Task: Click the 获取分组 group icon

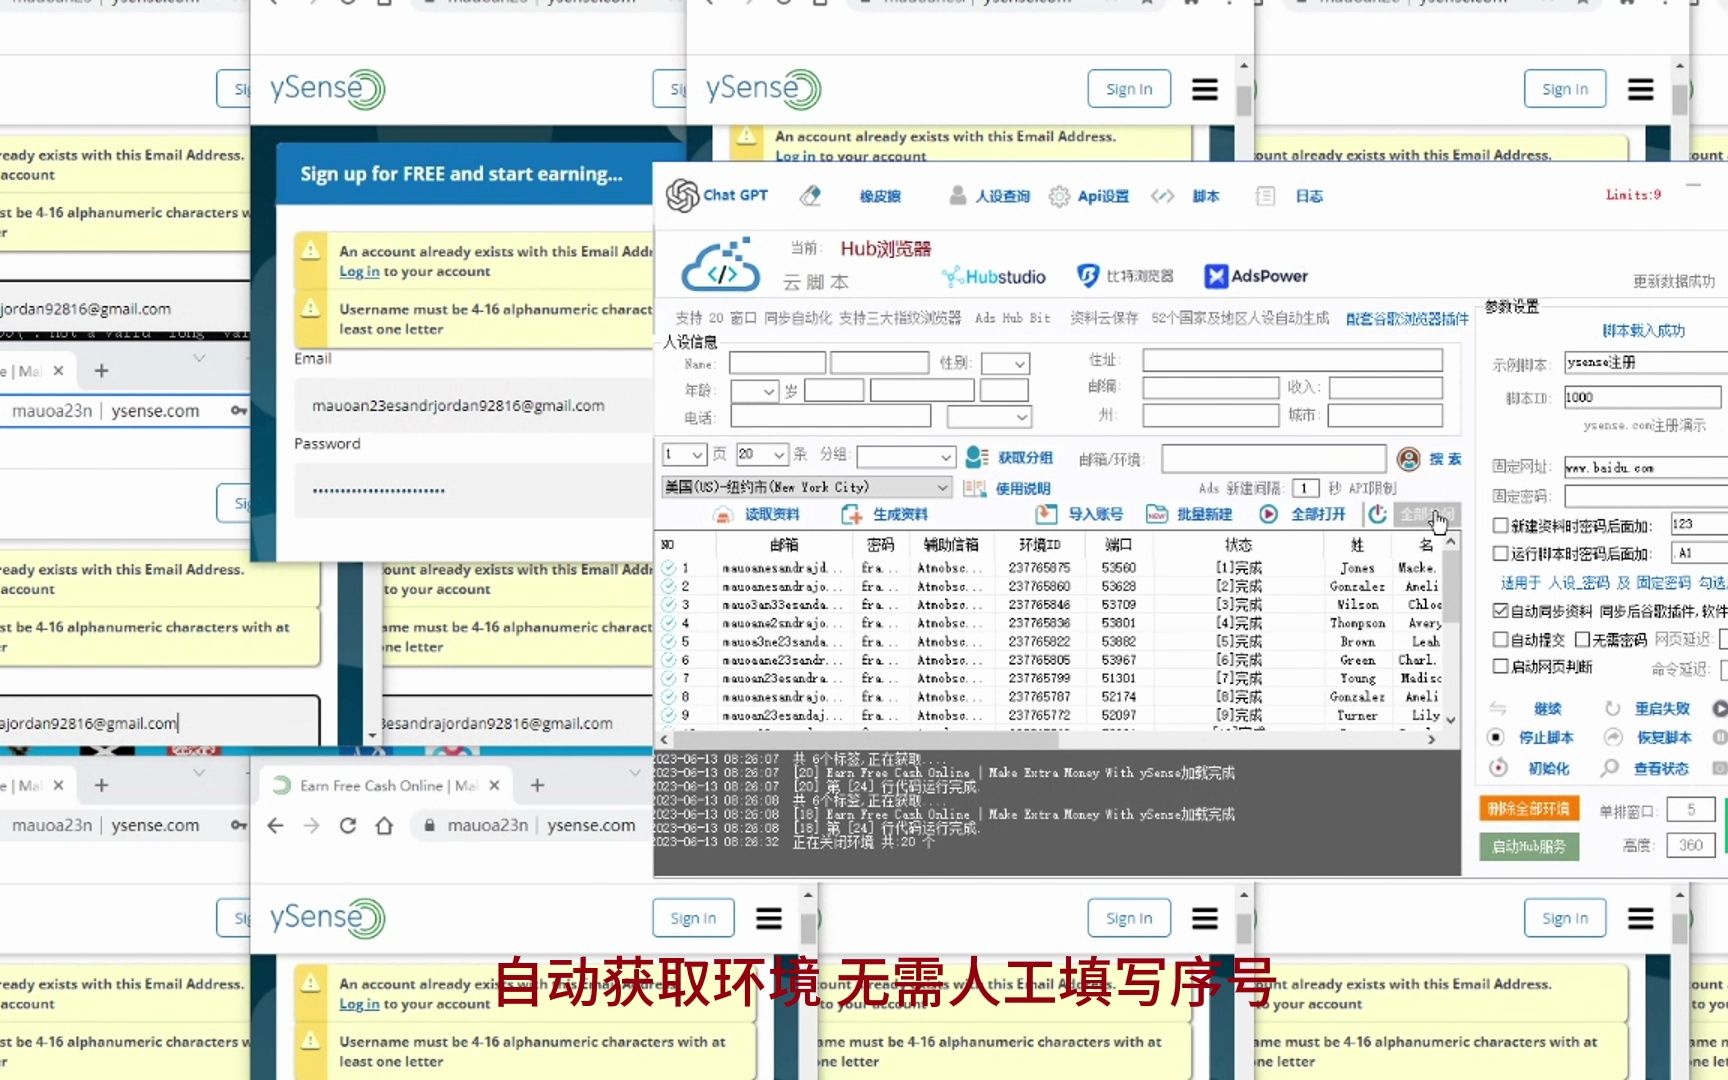Action: point(977,457)
